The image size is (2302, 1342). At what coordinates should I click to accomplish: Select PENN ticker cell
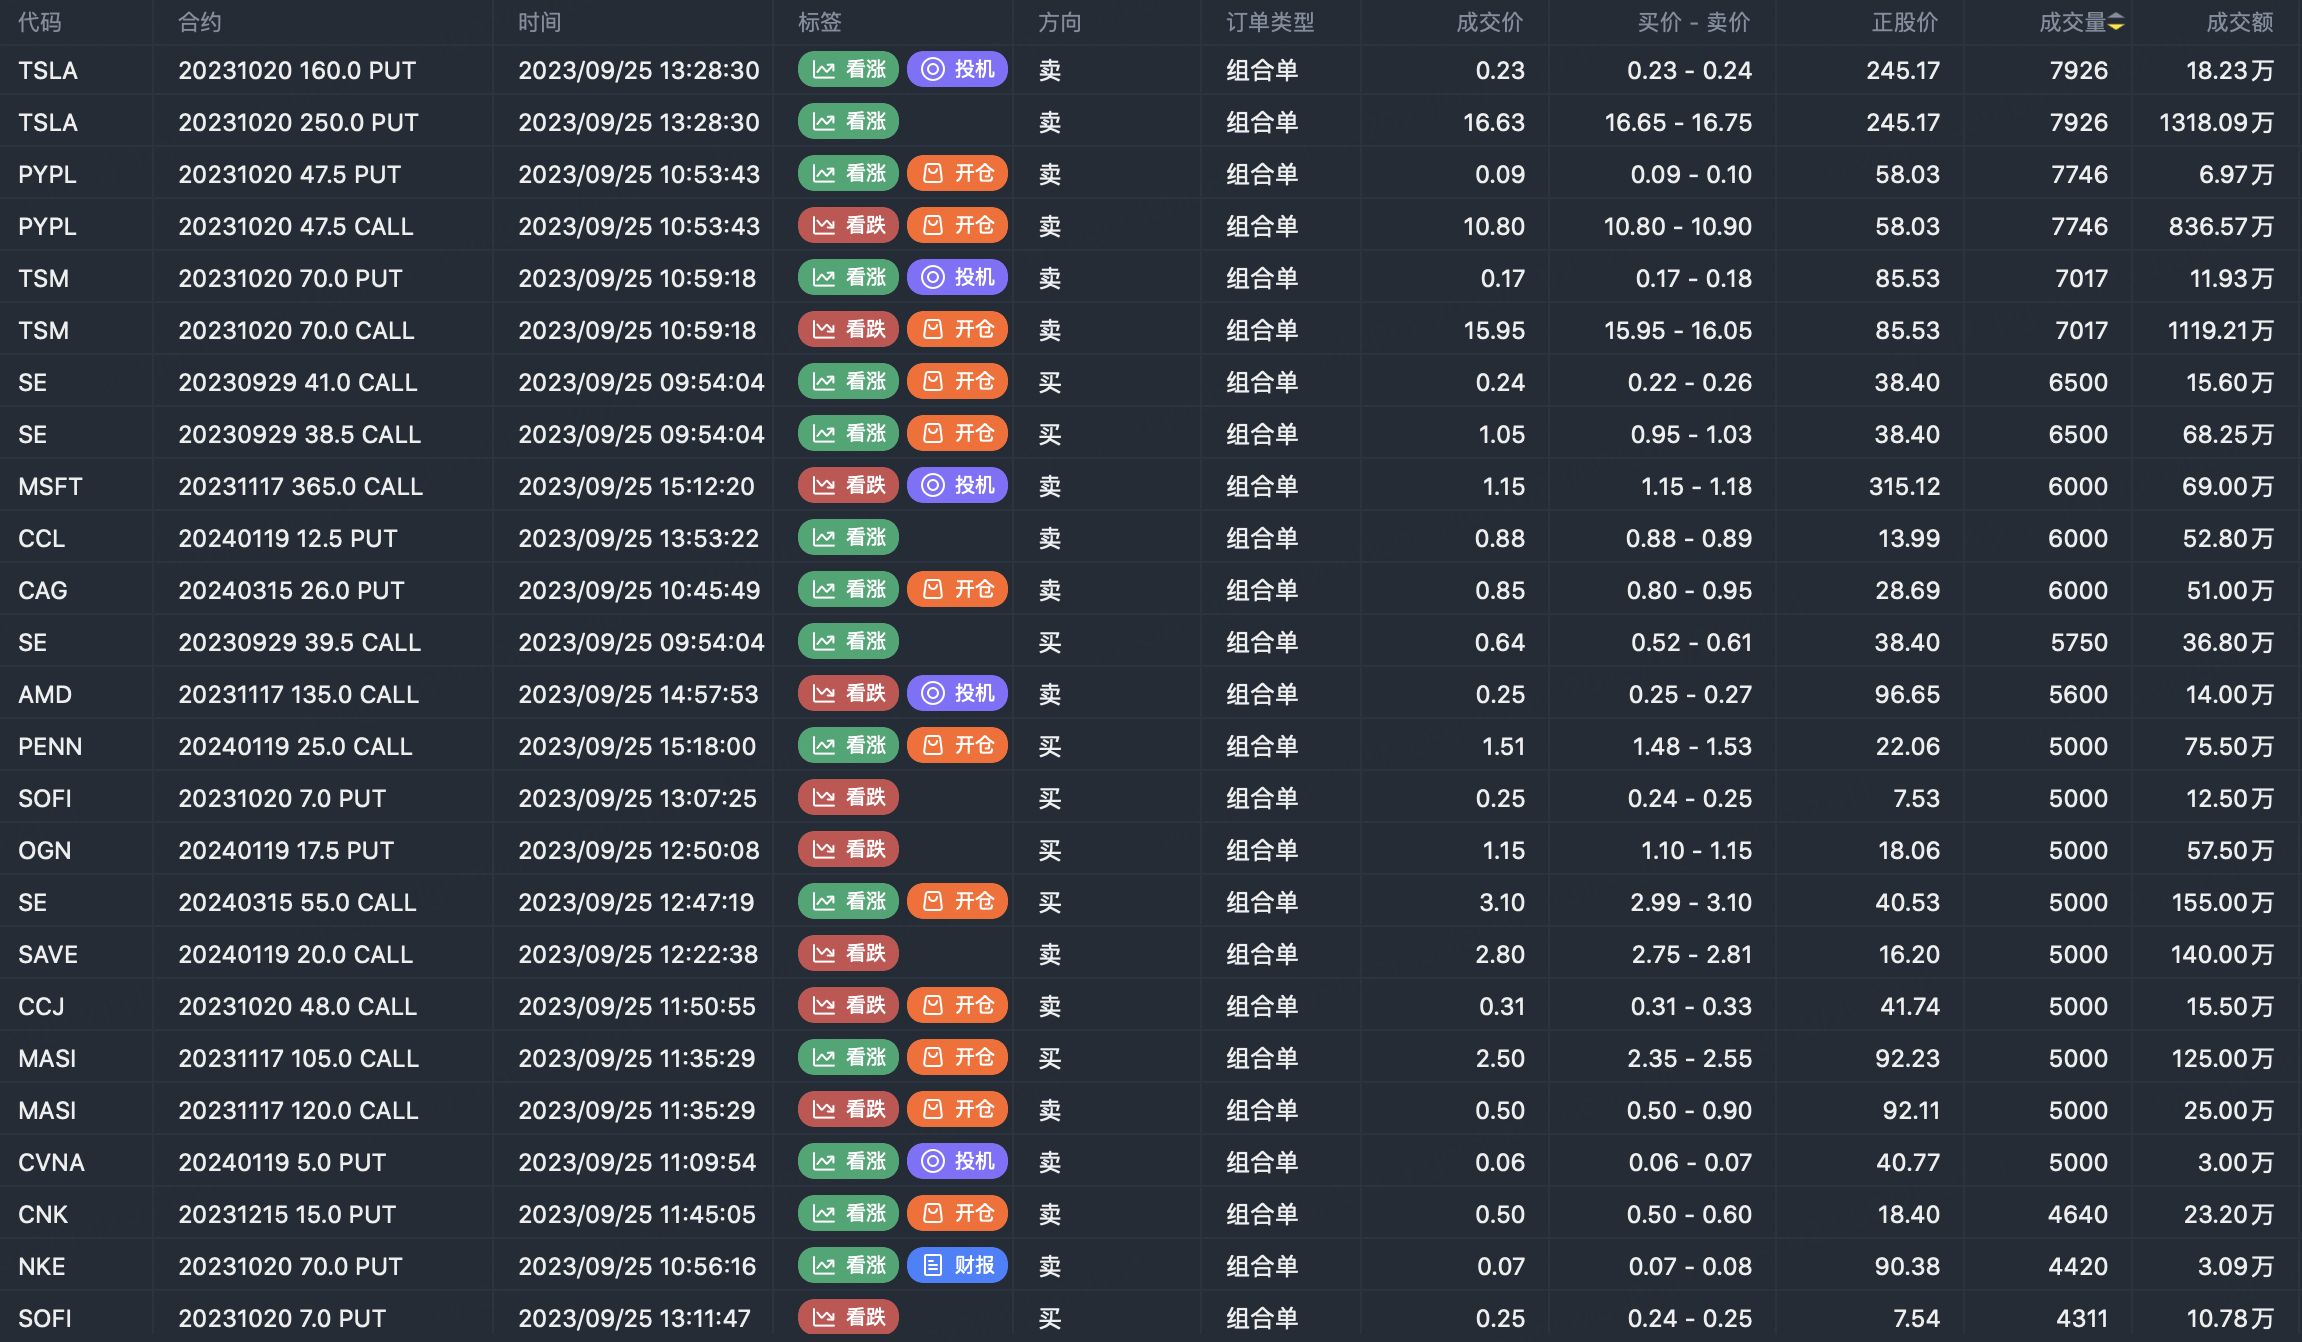[x=50, y=746]
